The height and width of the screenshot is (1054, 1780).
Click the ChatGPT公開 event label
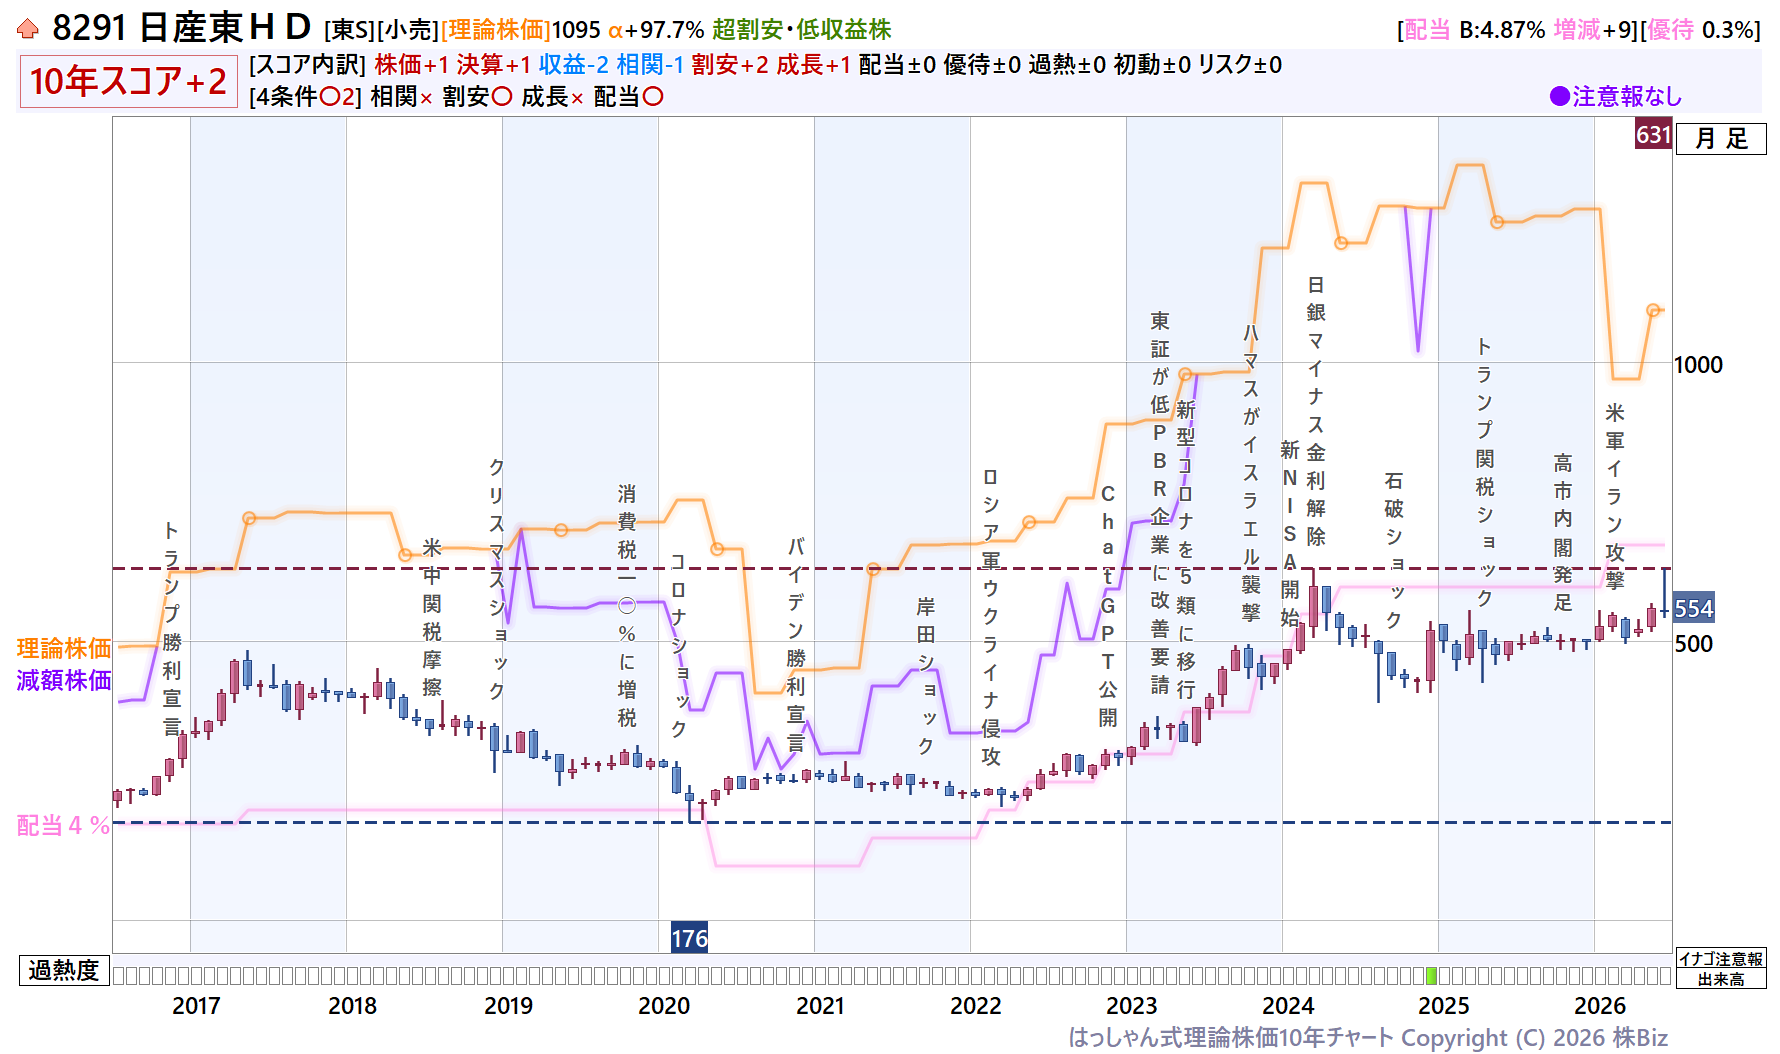pyautogui.click(x=1107, y=606)
